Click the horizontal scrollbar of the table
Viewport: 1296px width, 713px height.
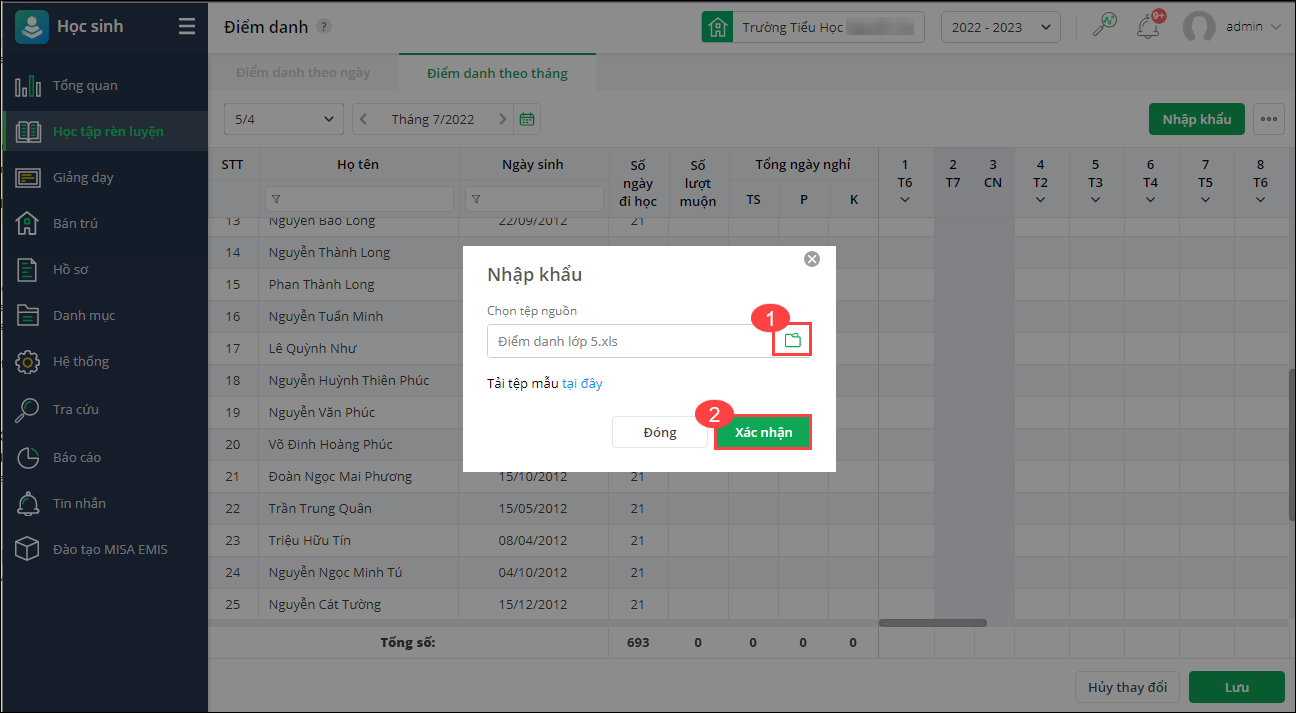pos(932,623)
